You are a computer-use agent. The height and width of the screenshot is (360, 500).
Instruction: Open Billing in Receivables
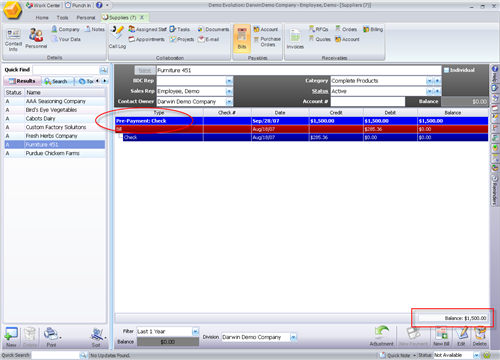click(373, 29)
